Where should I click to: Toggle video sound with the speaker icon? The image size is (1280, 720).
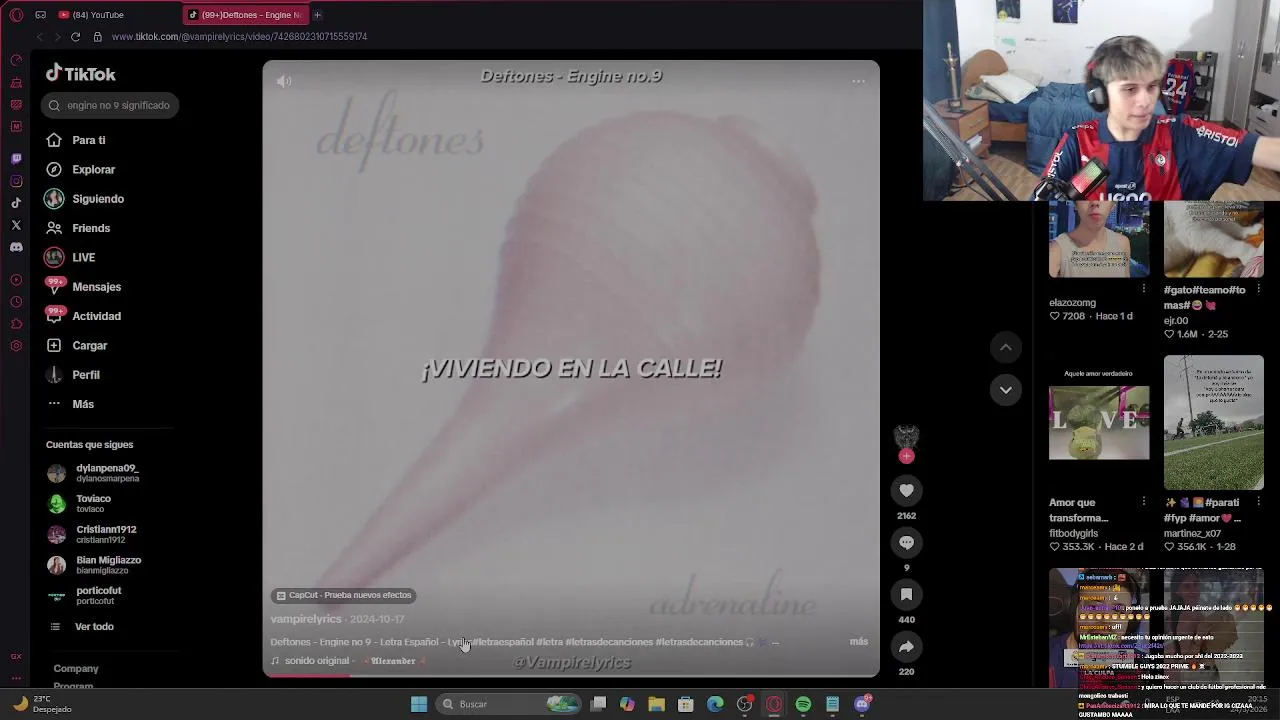[284, 81]
